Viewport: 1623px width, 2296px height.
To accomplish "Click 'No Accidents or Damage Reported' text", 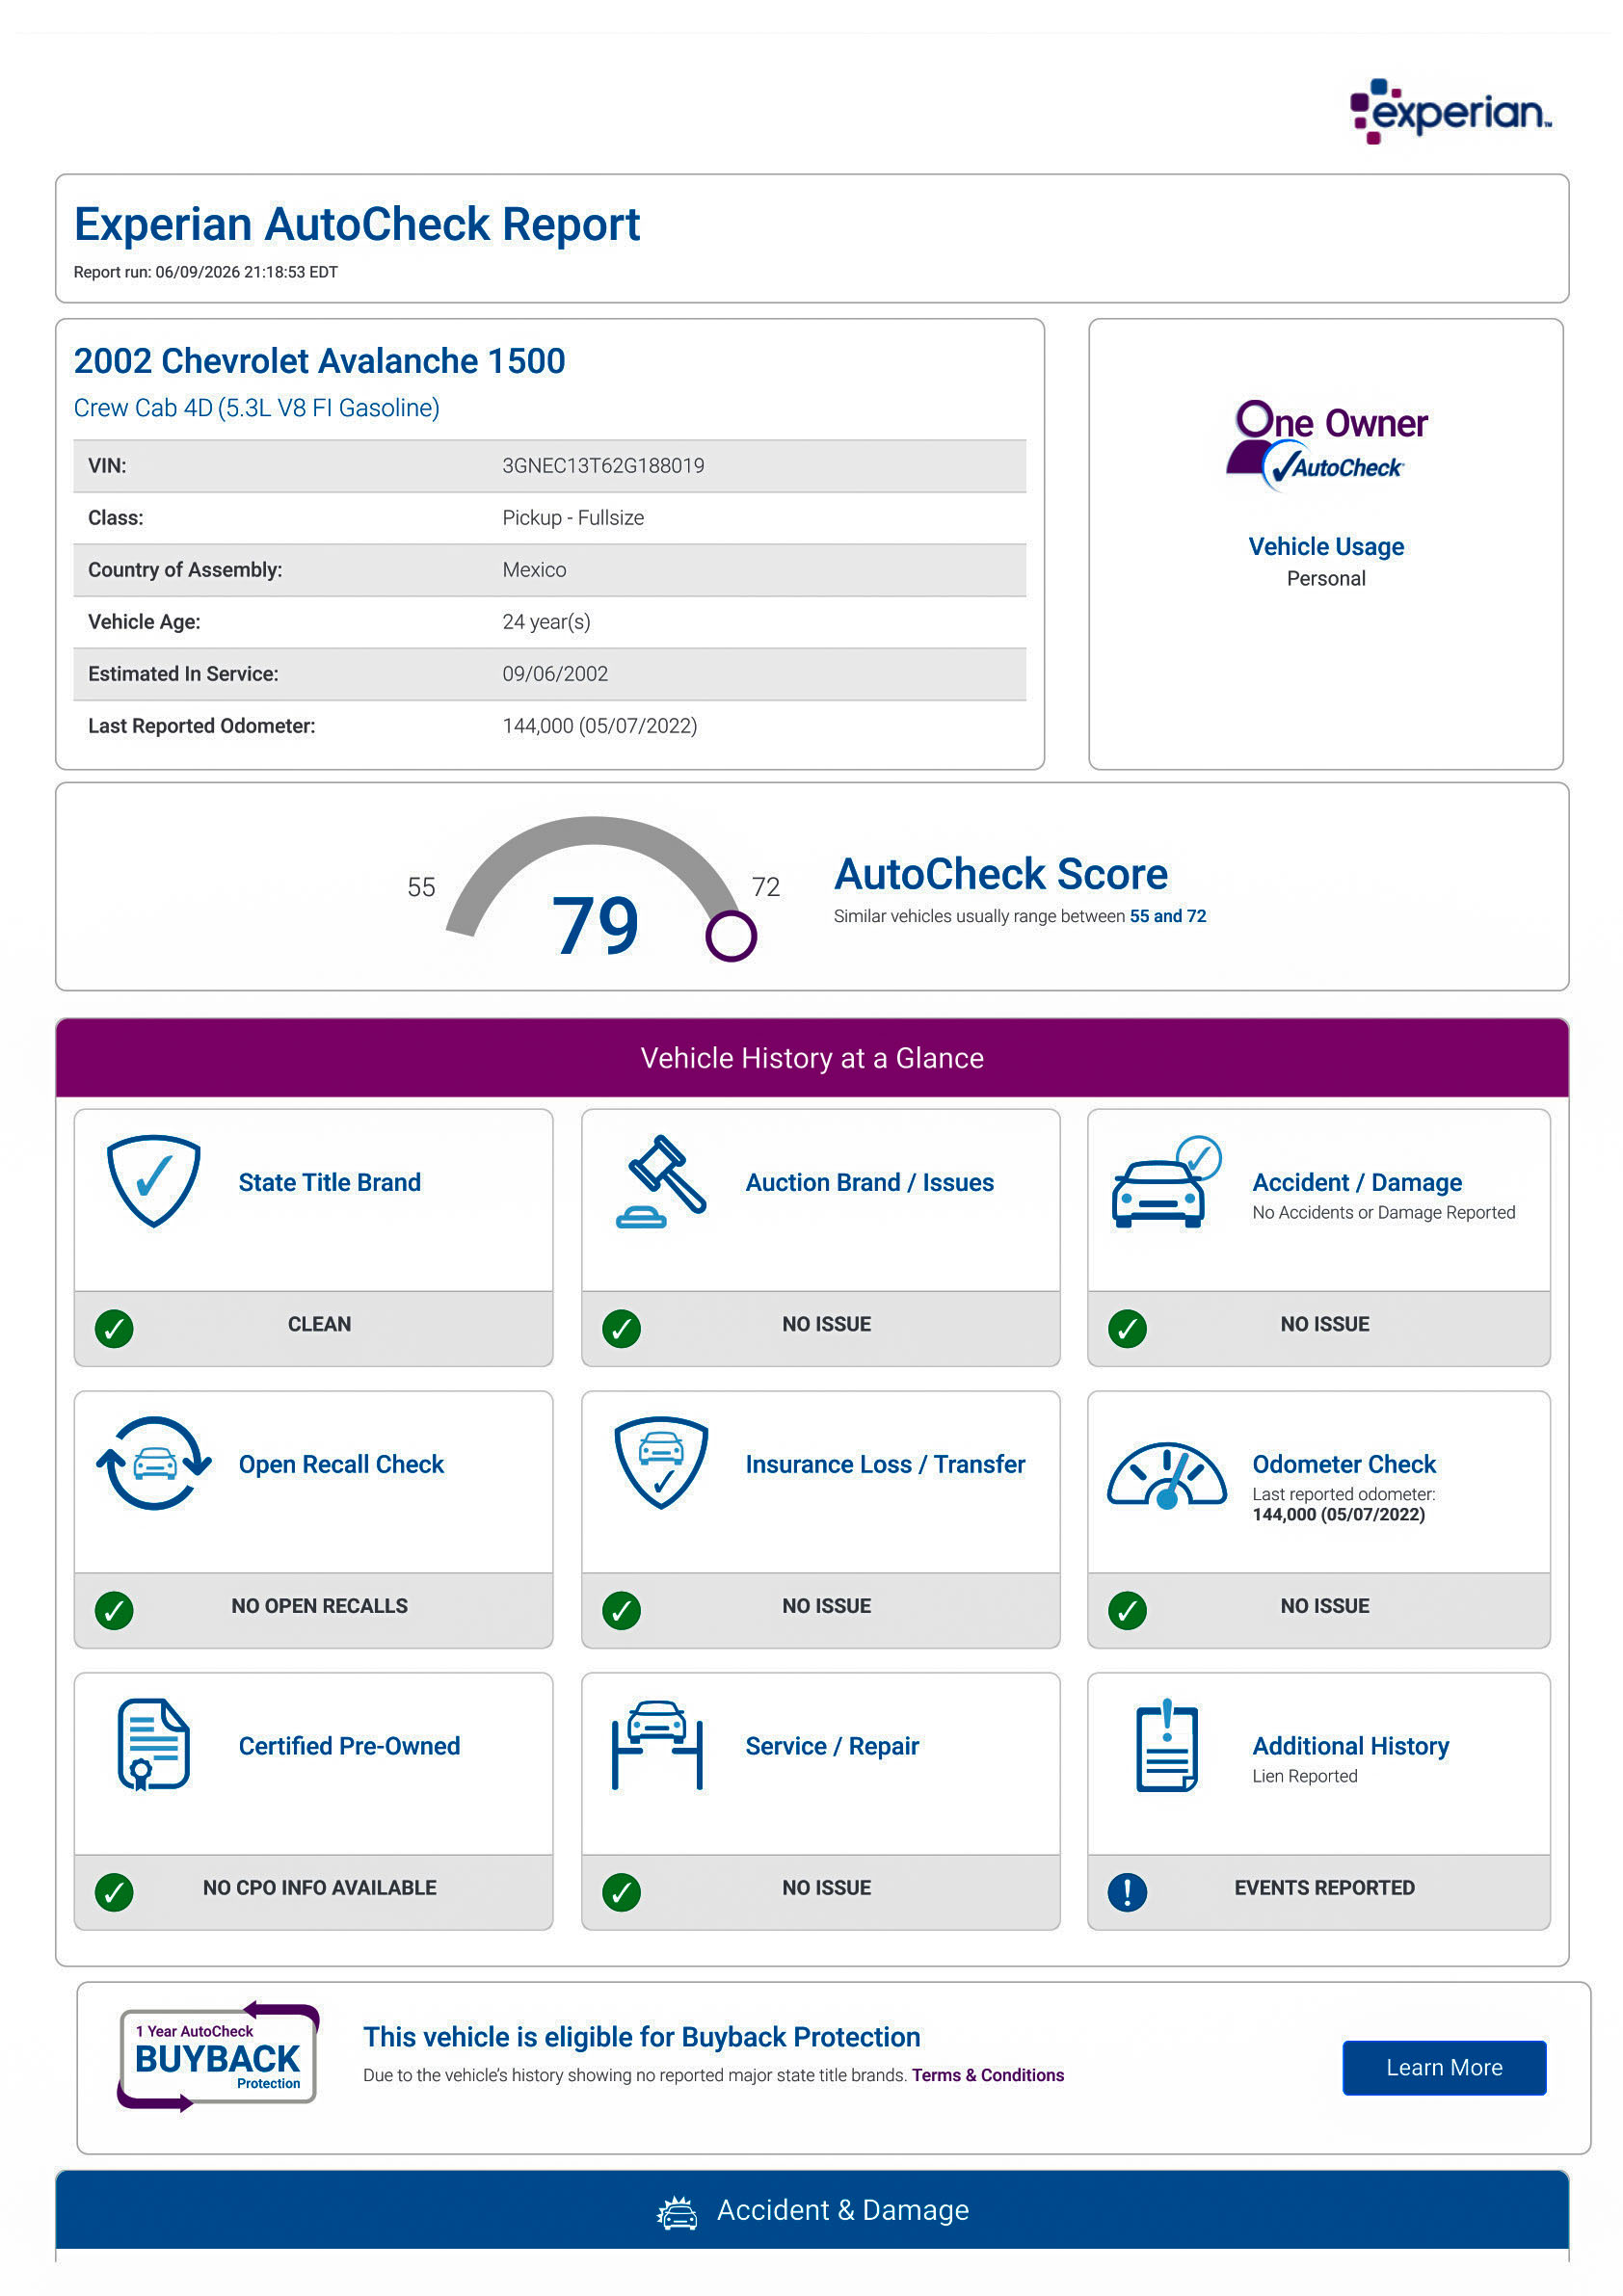I will pos(1384,1213).
